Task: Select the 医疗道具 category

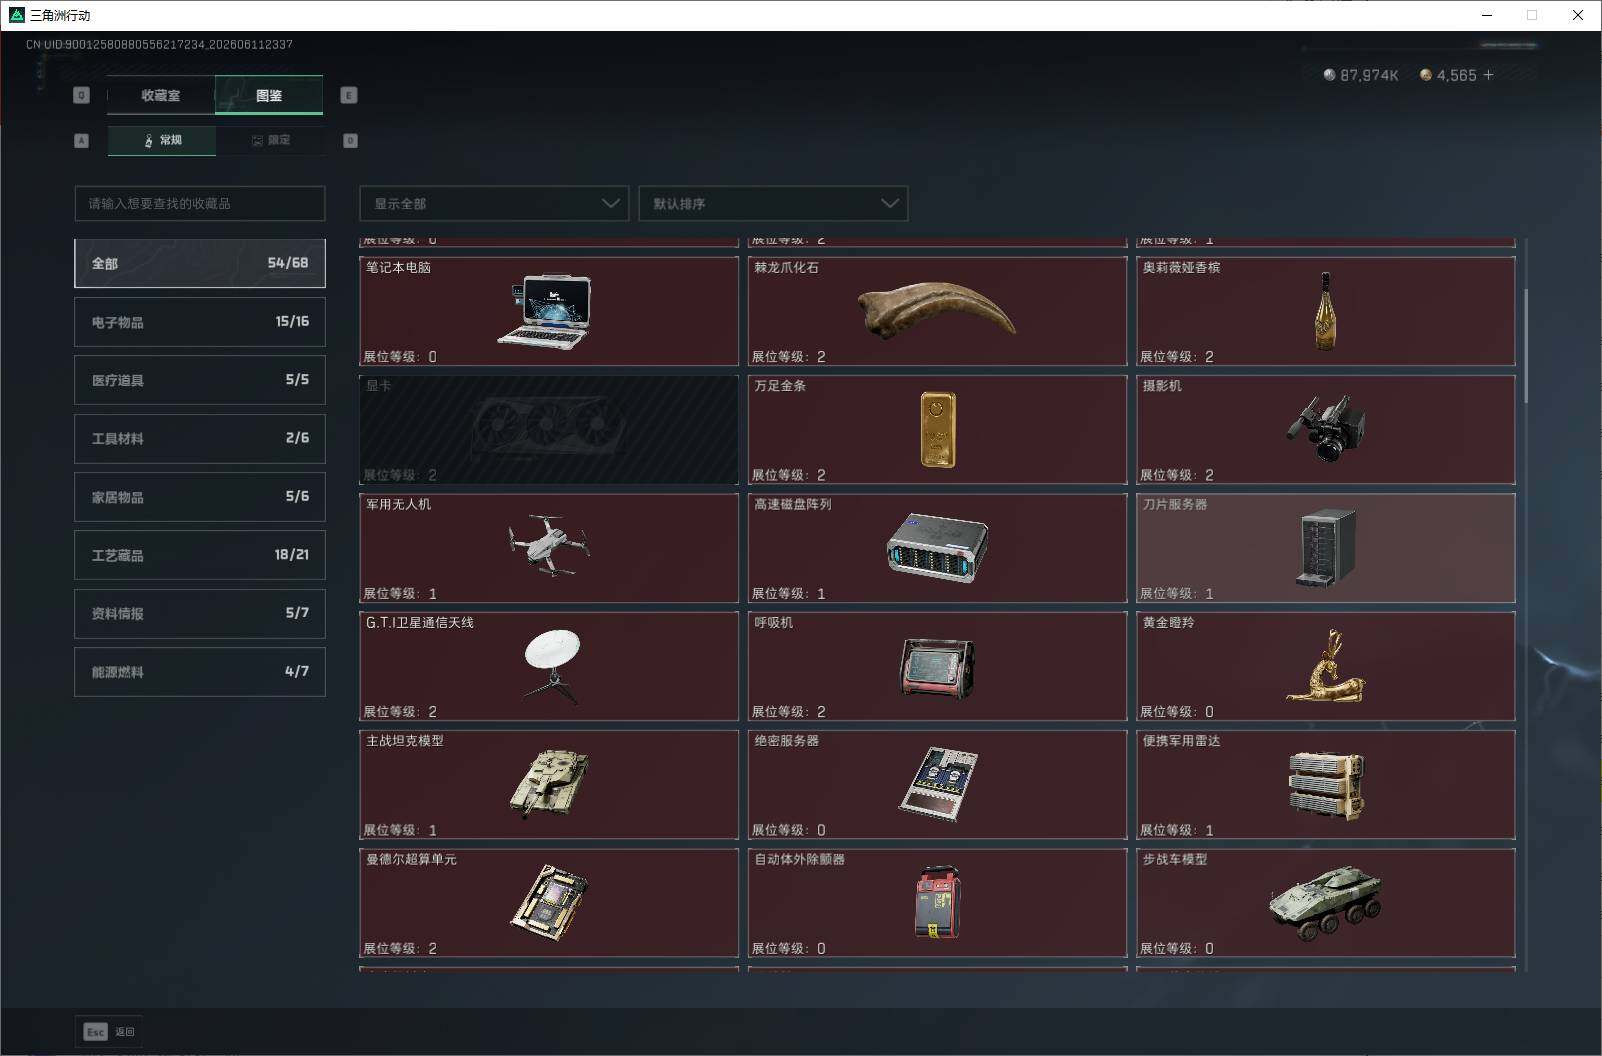Action: click(x=200, y=380)
